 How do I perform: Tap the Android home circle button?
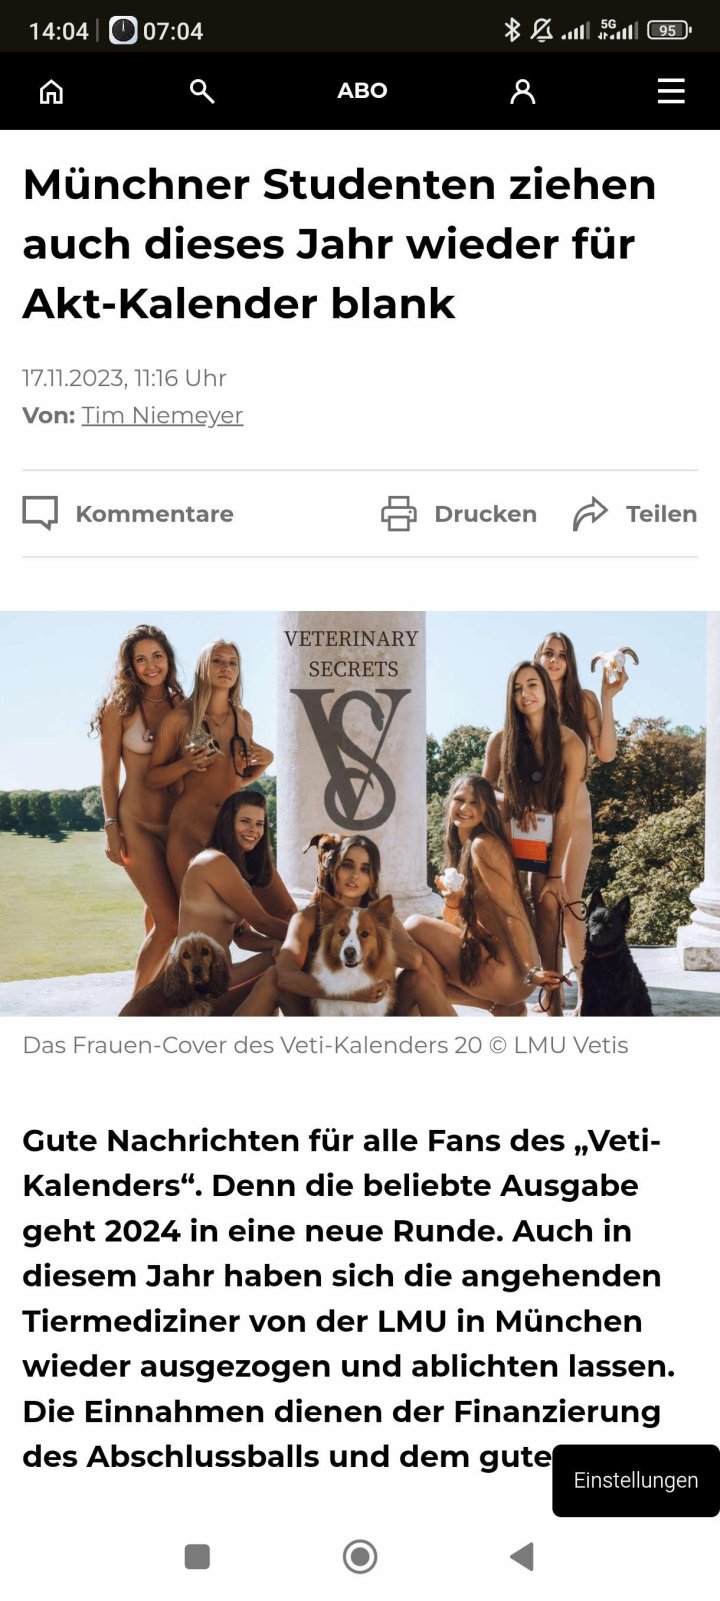[x=360, y=1556]
